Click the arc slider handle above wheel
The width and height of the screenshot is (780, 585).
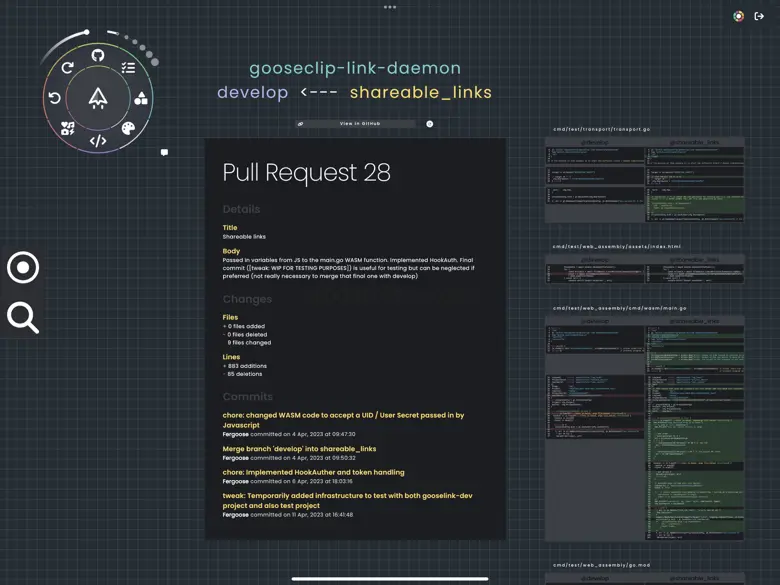(87, 33)
